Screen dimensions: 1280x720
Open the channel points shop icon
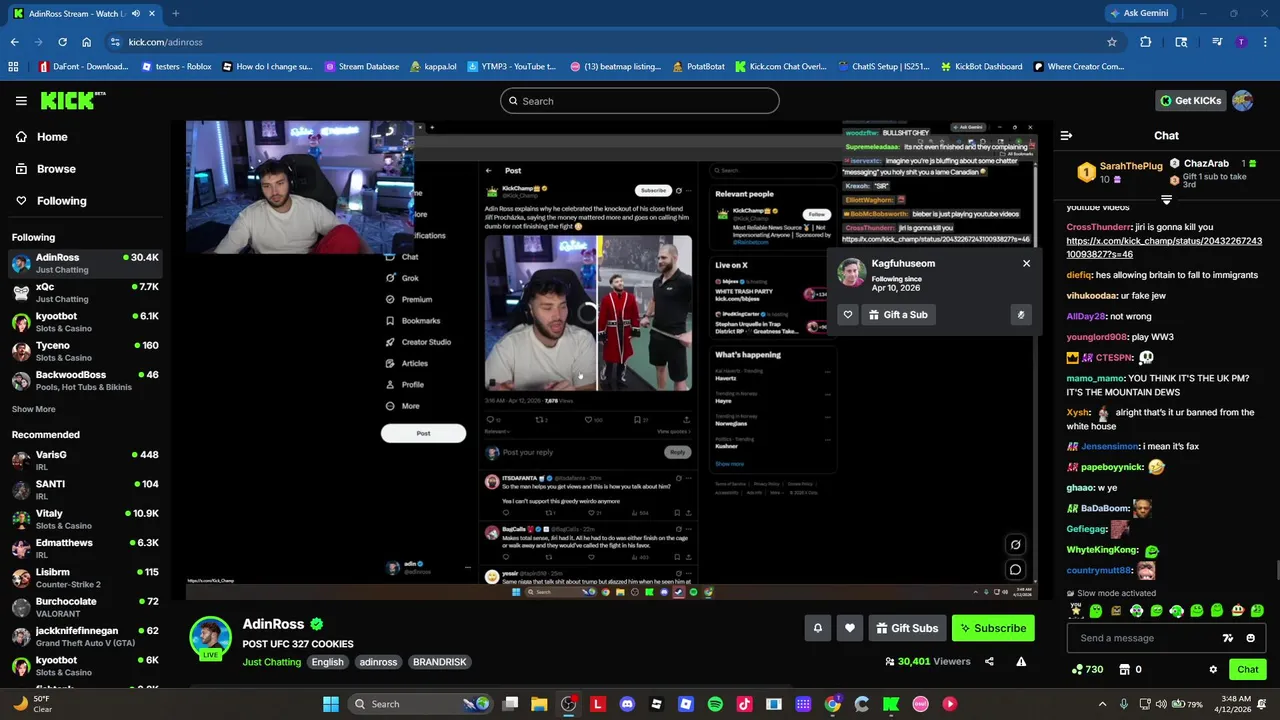click(1124, 669)
